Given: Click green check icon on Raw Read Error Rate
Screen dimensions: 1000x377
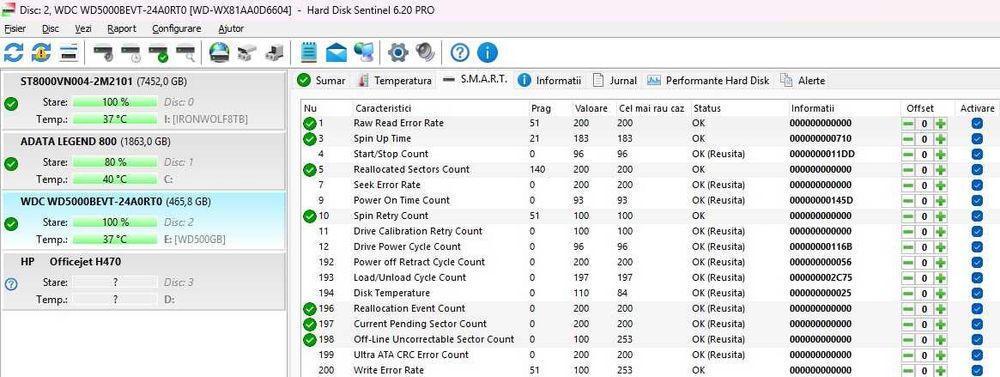Looking at the screenshot, I should (310, 123).
